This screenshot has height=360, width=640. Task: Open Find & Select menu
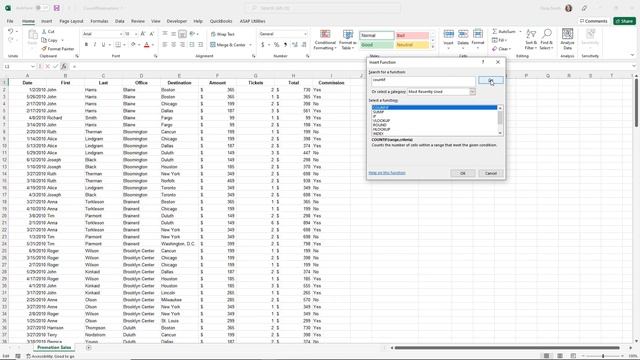point(546,40)
